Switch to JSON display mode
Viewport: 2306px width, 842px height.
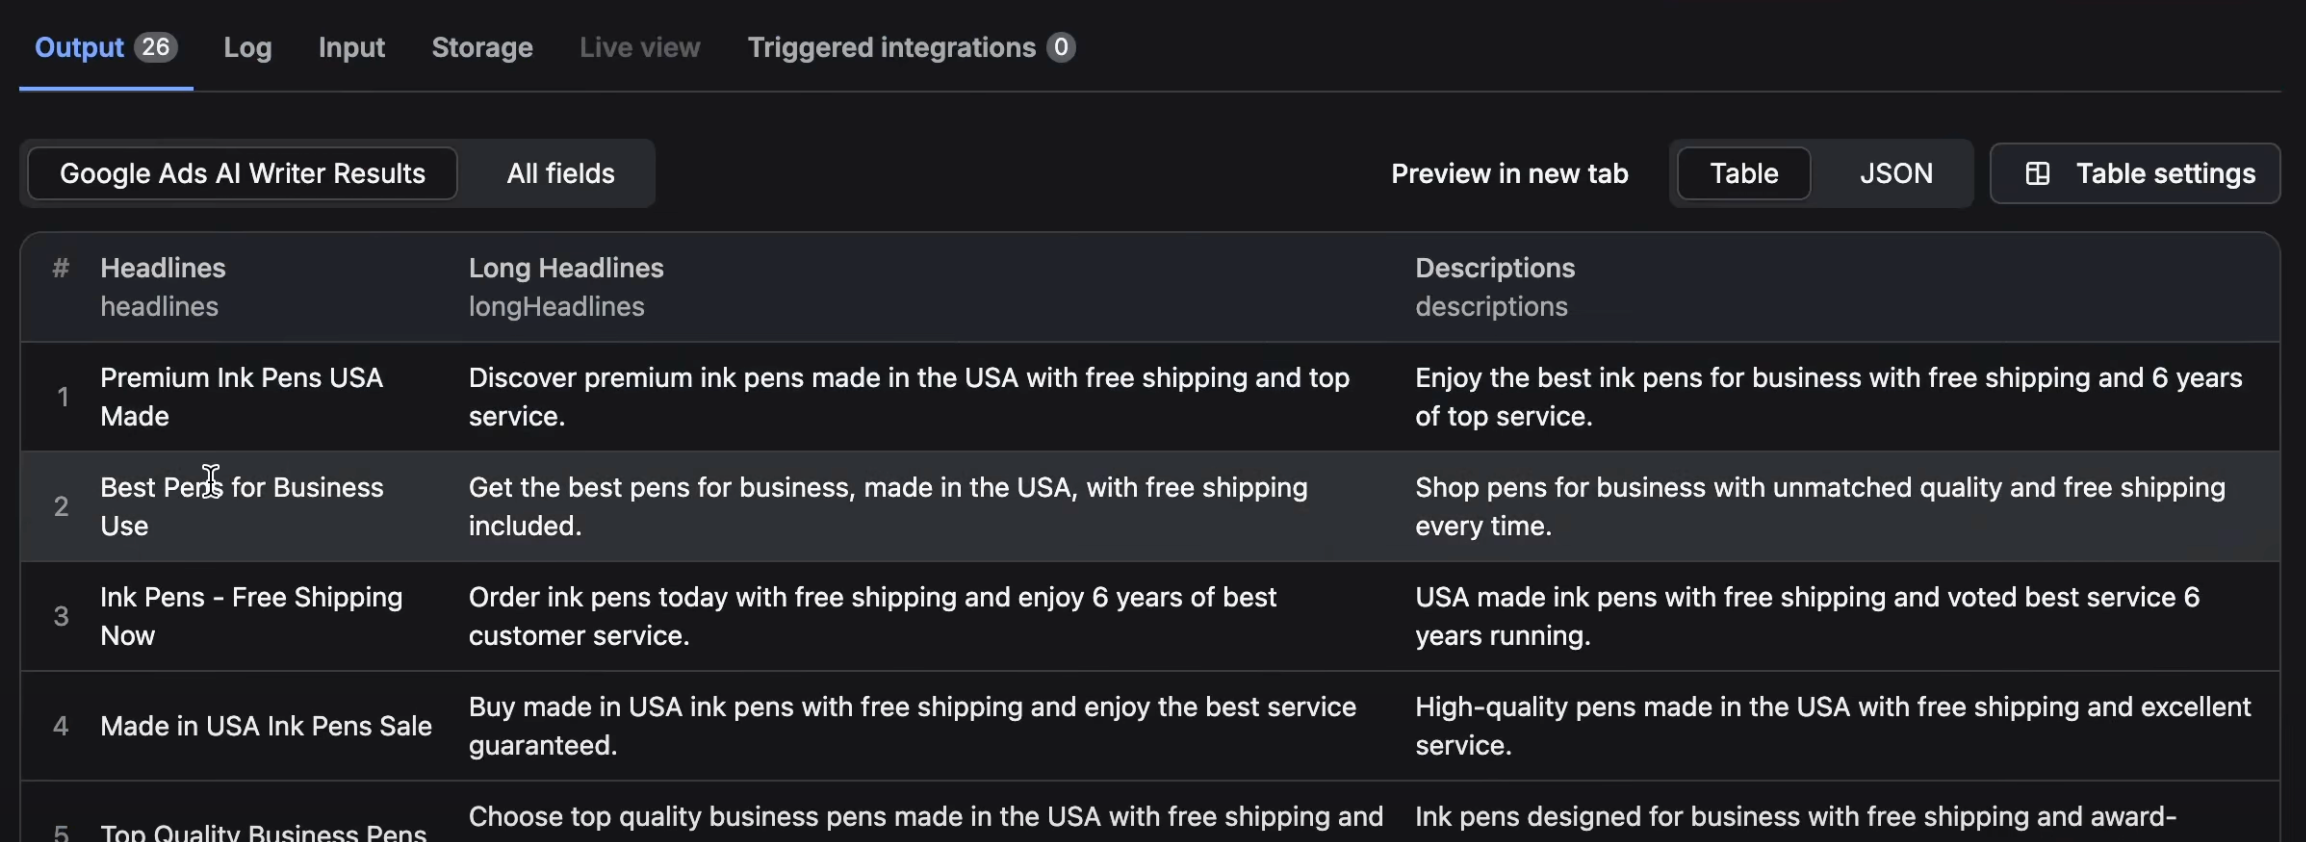[1895, 174]
